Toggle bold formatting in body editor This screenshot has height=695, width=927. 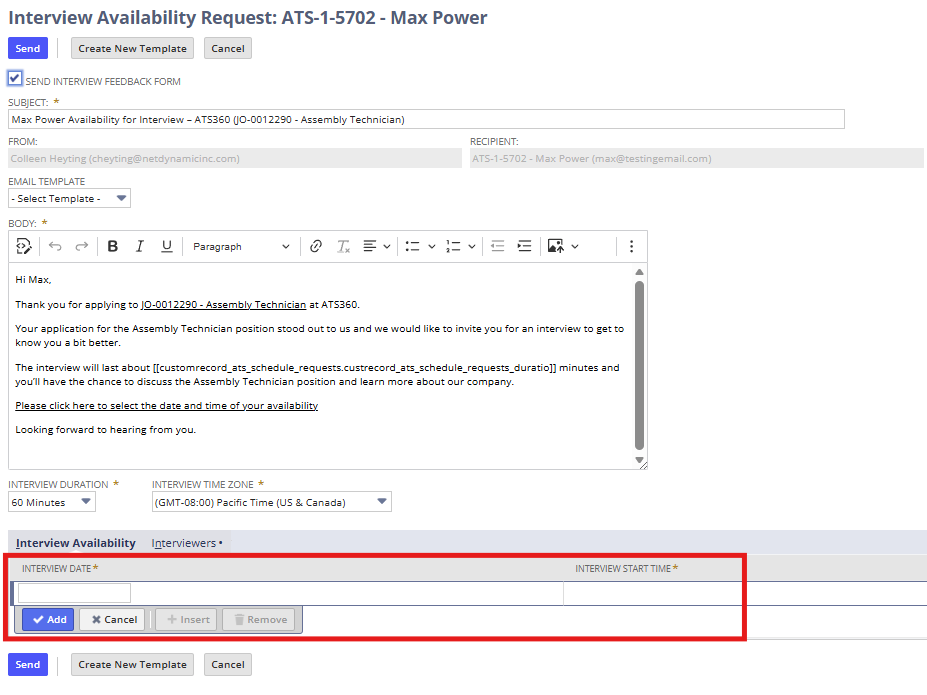pyautogui.click(x=112, y=246)
